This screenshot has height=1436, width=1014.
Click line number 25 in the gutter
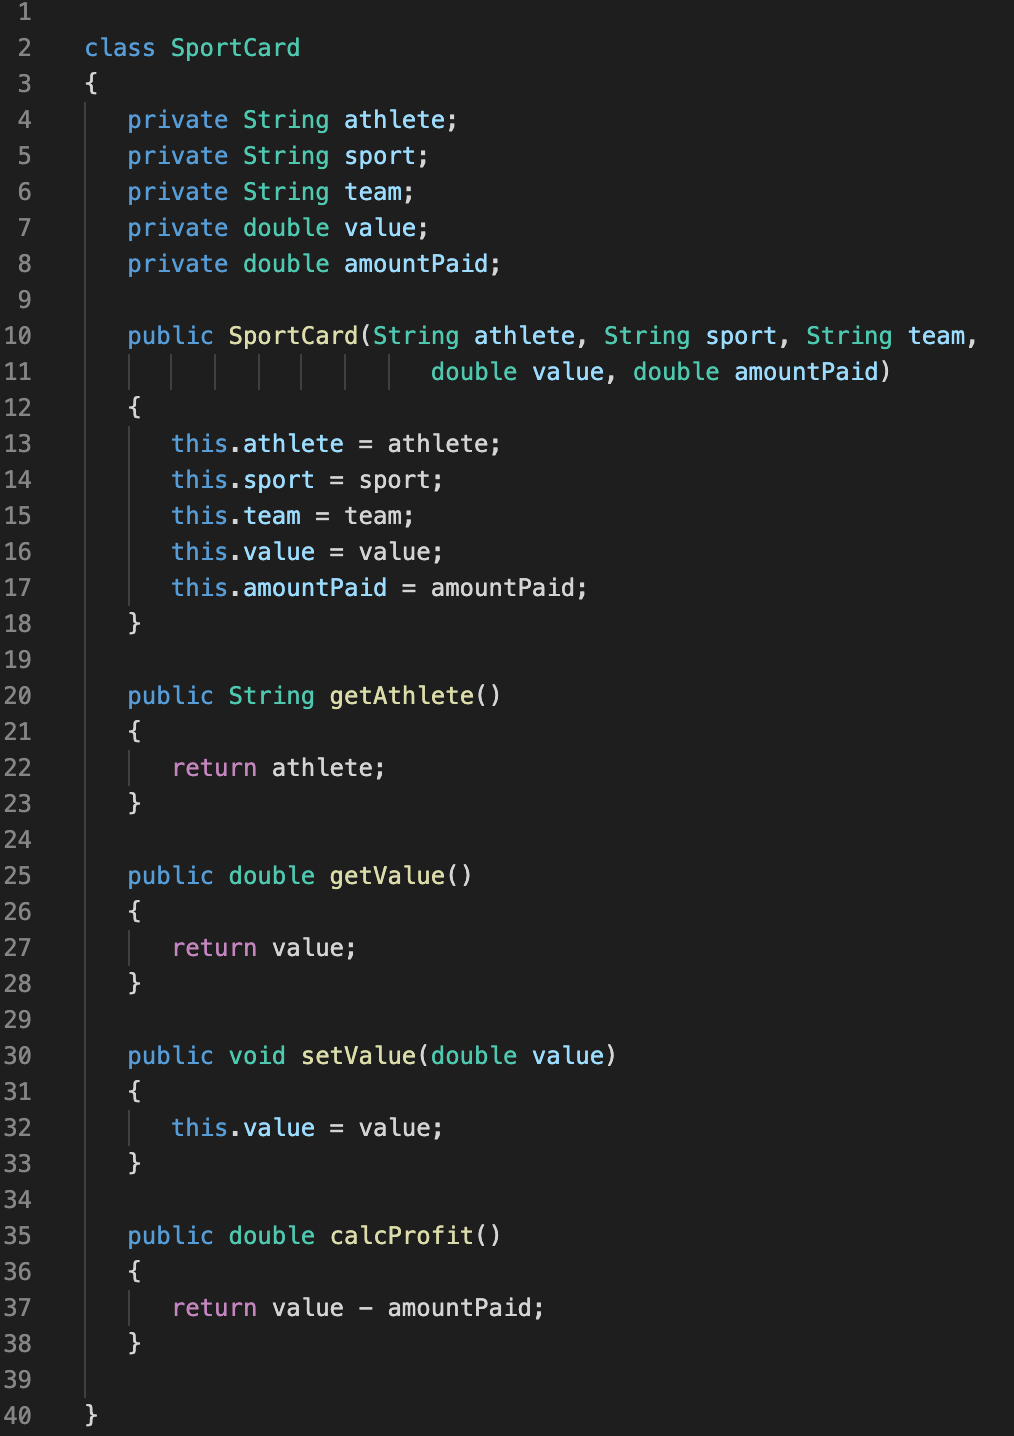[18, 876]
